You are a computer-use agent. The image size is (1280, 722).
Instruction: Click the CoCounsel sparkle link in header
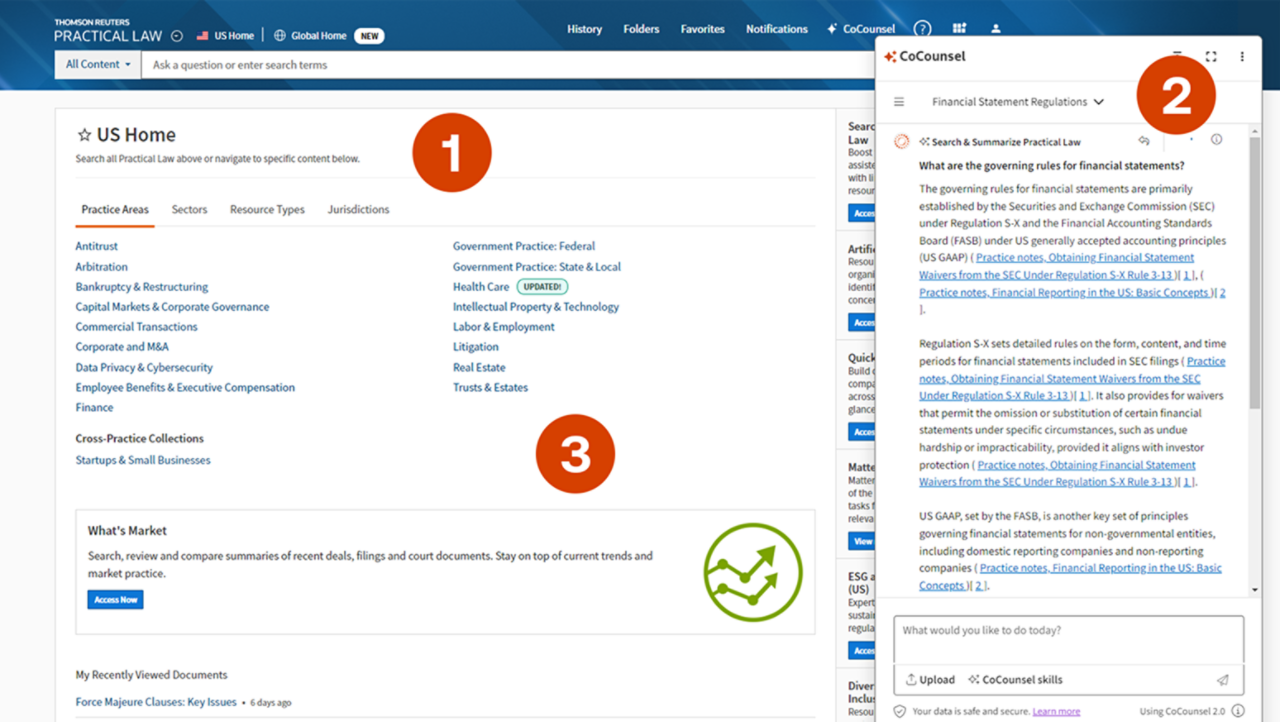tap(861, 29)
